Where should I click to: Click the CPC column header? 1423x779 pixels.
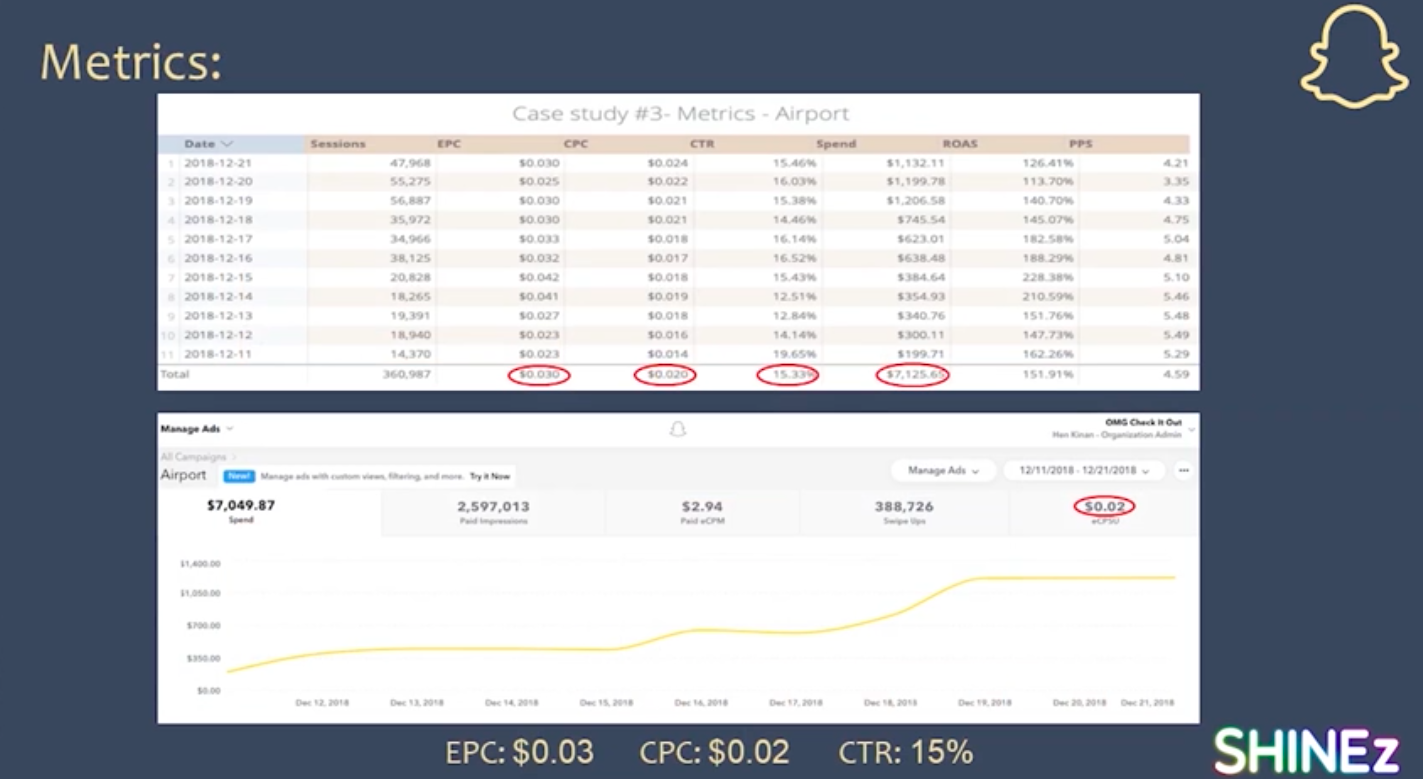[x=576, y=144]
